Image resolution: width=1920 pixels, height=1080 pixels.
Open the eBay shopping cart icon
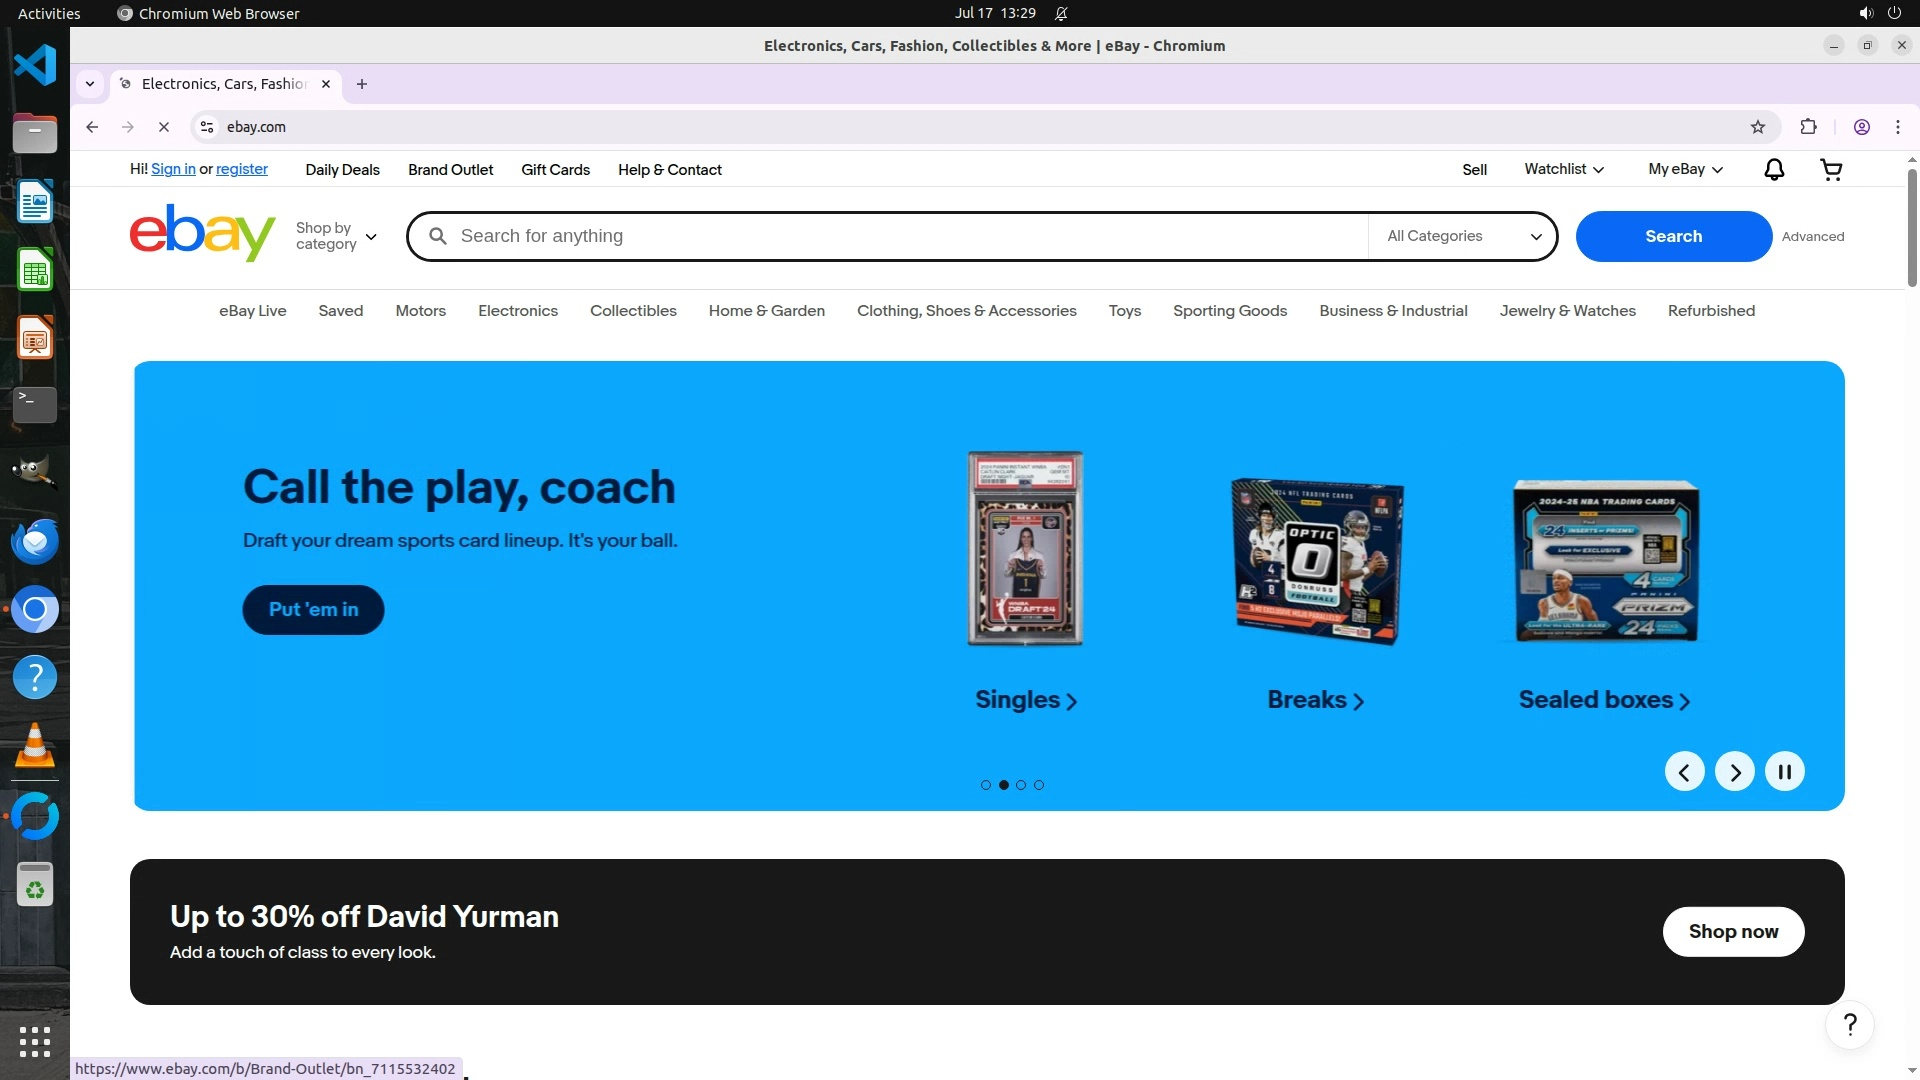pos(1831,170)
